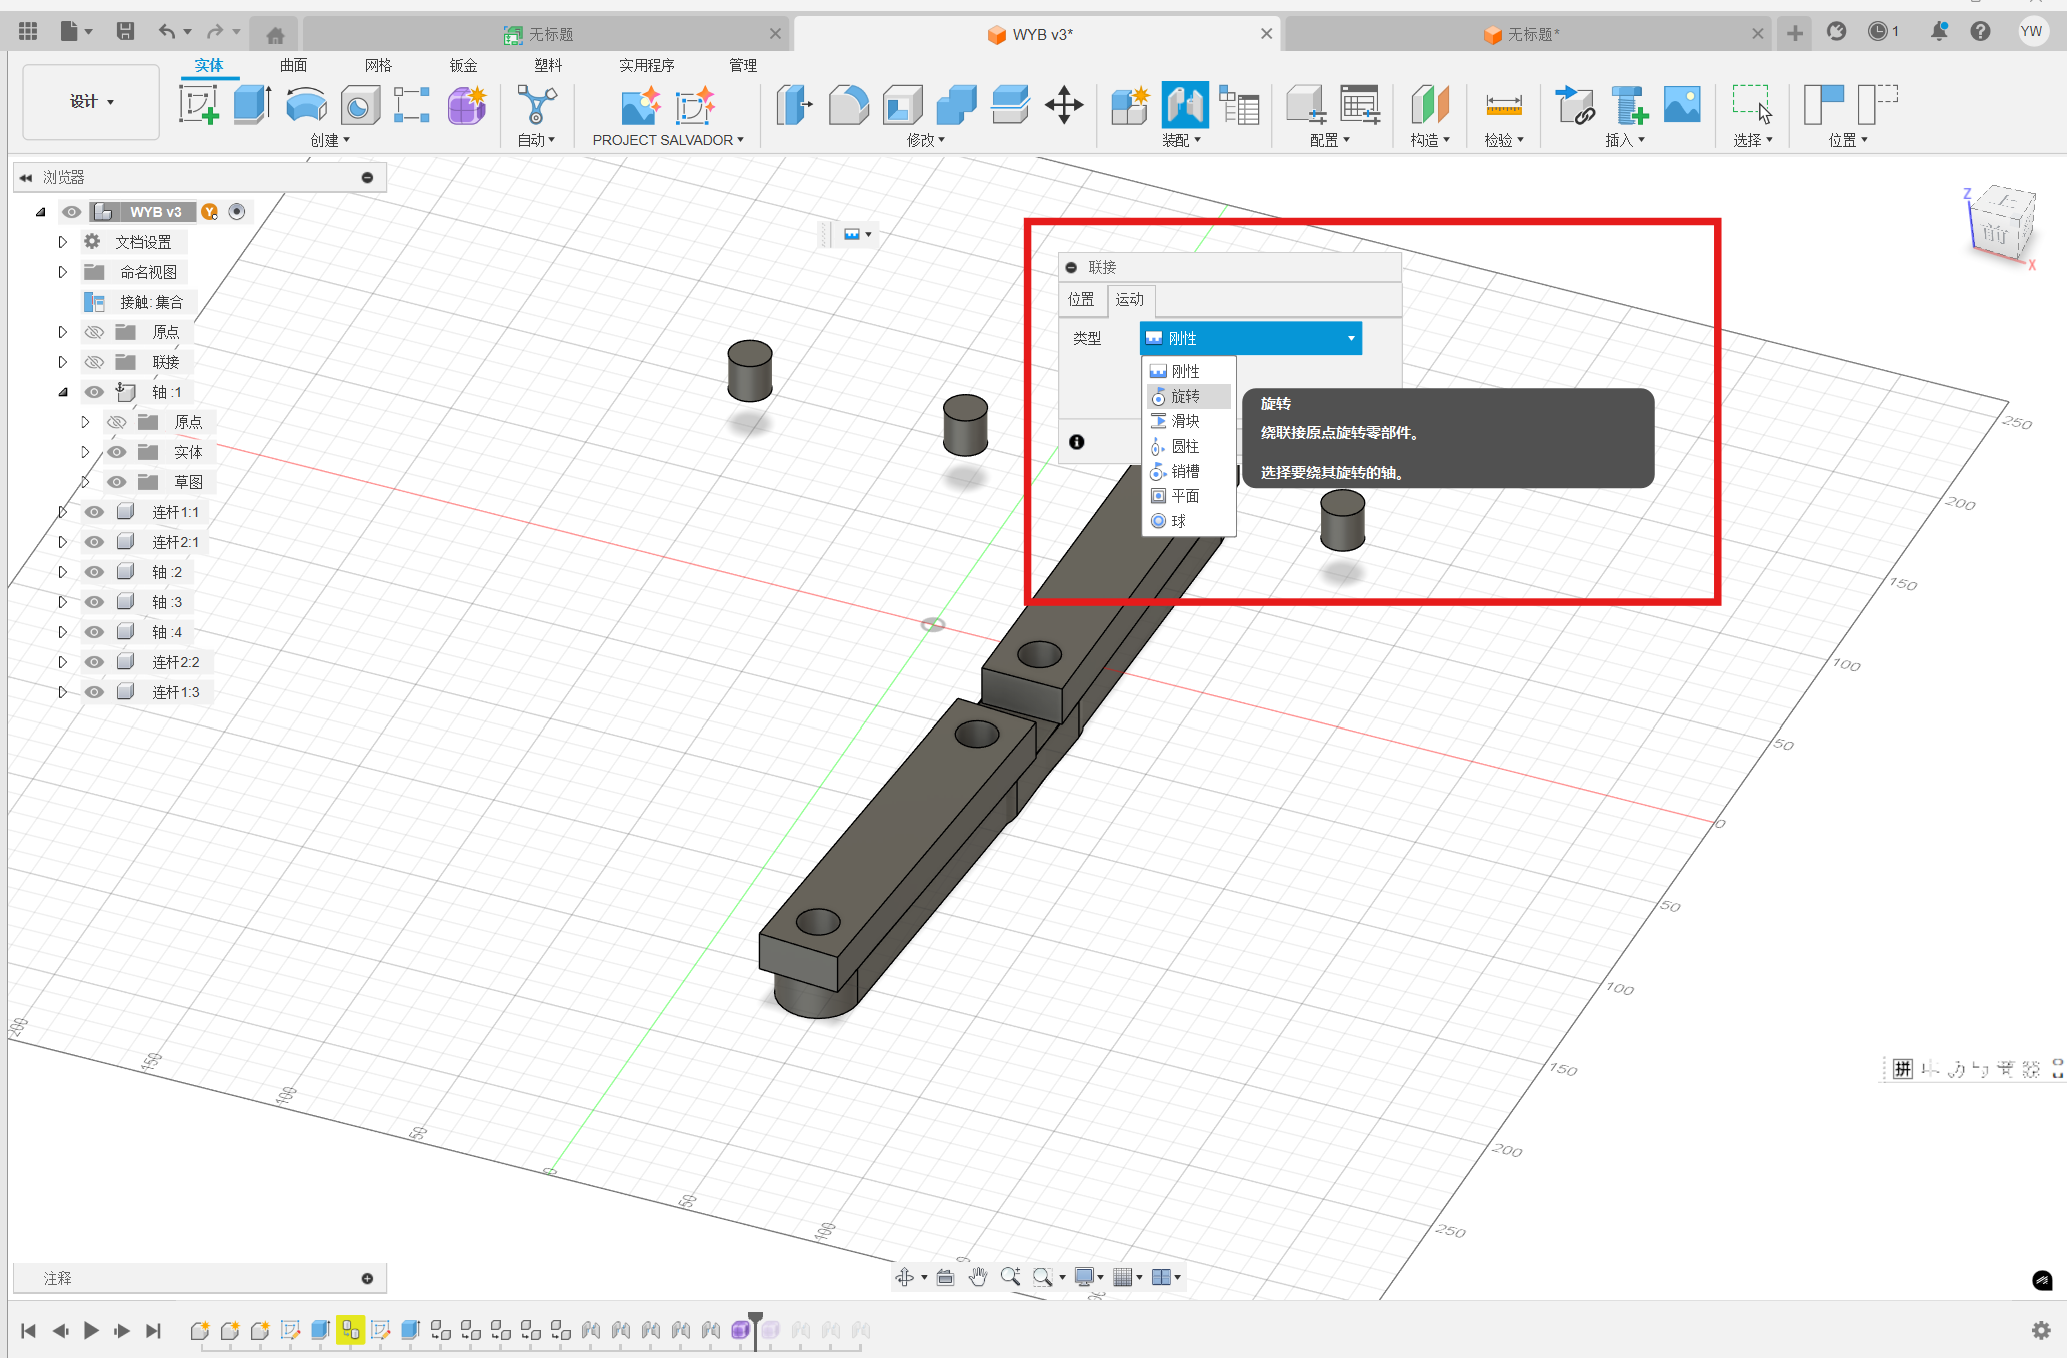This screenshot has height=1358, width=2067.
Task: Choose 平面 in the joint type list
Action: [x=1189, y=496]
